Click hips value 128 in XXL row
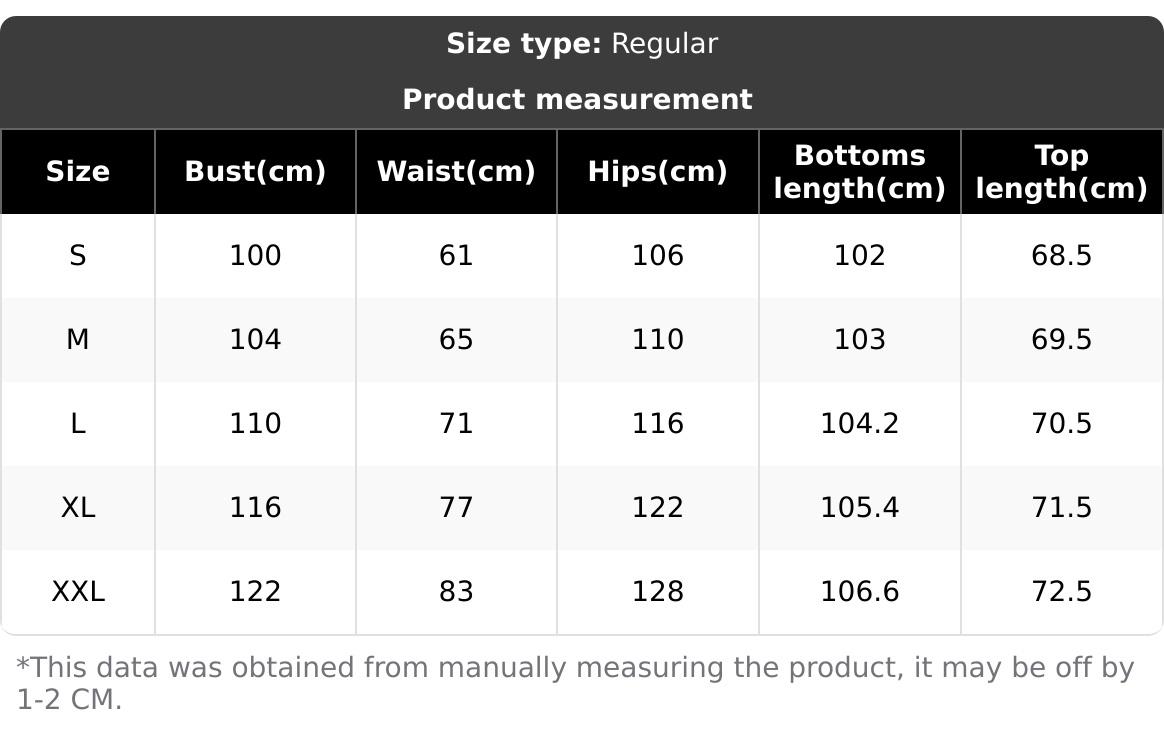This screenshot has height=732, width=1164. coord(657,592)
